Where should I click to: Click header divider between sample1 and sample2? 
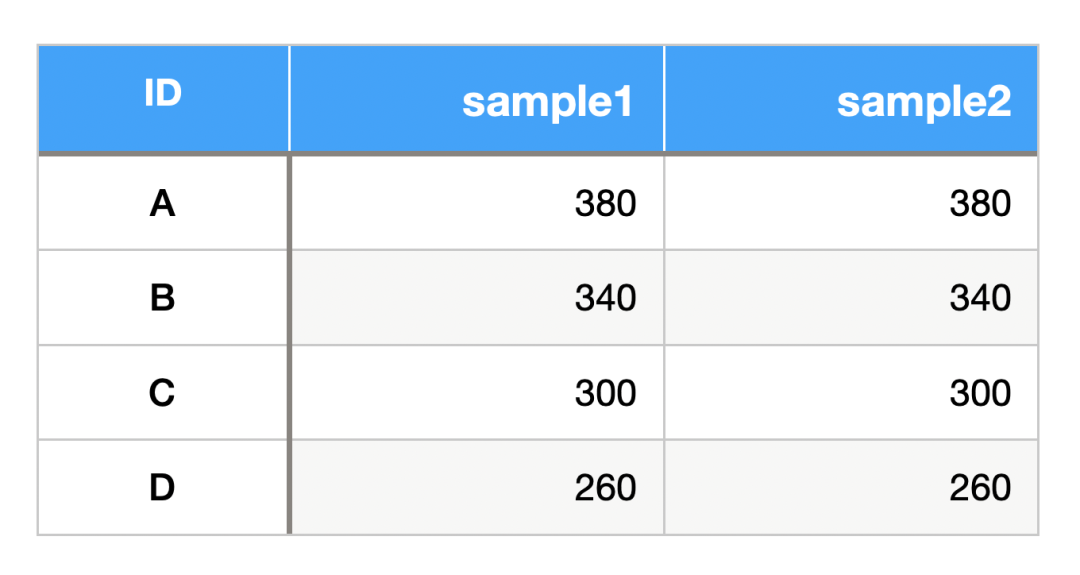pyautogui.click(x=664, y=99)
